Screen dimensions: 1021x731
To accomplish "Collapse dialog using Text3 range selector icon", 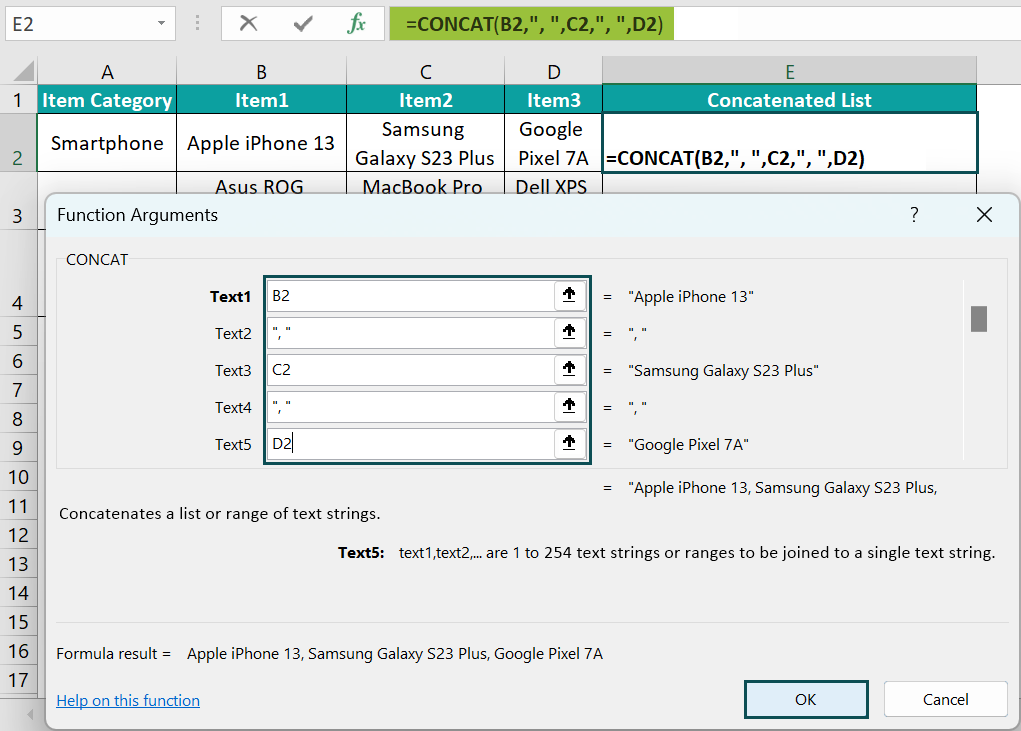I will pyautogui.click(x=570, y=370).
